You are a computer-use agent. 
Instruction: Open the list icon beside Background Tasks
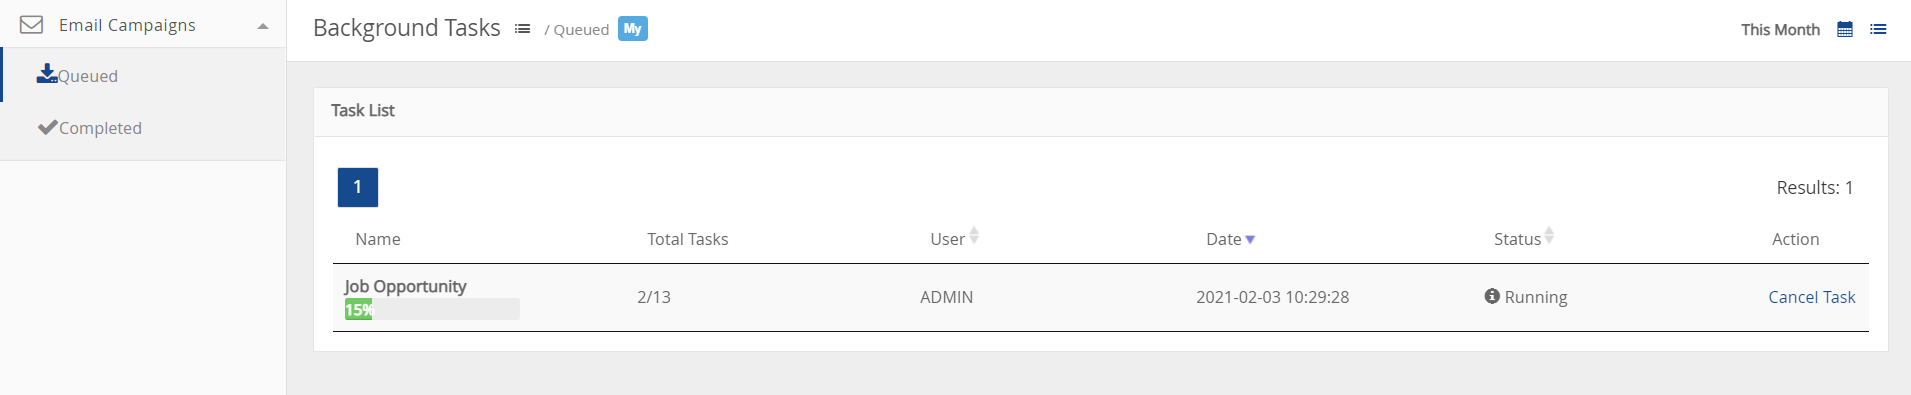[x=522, y=29]
